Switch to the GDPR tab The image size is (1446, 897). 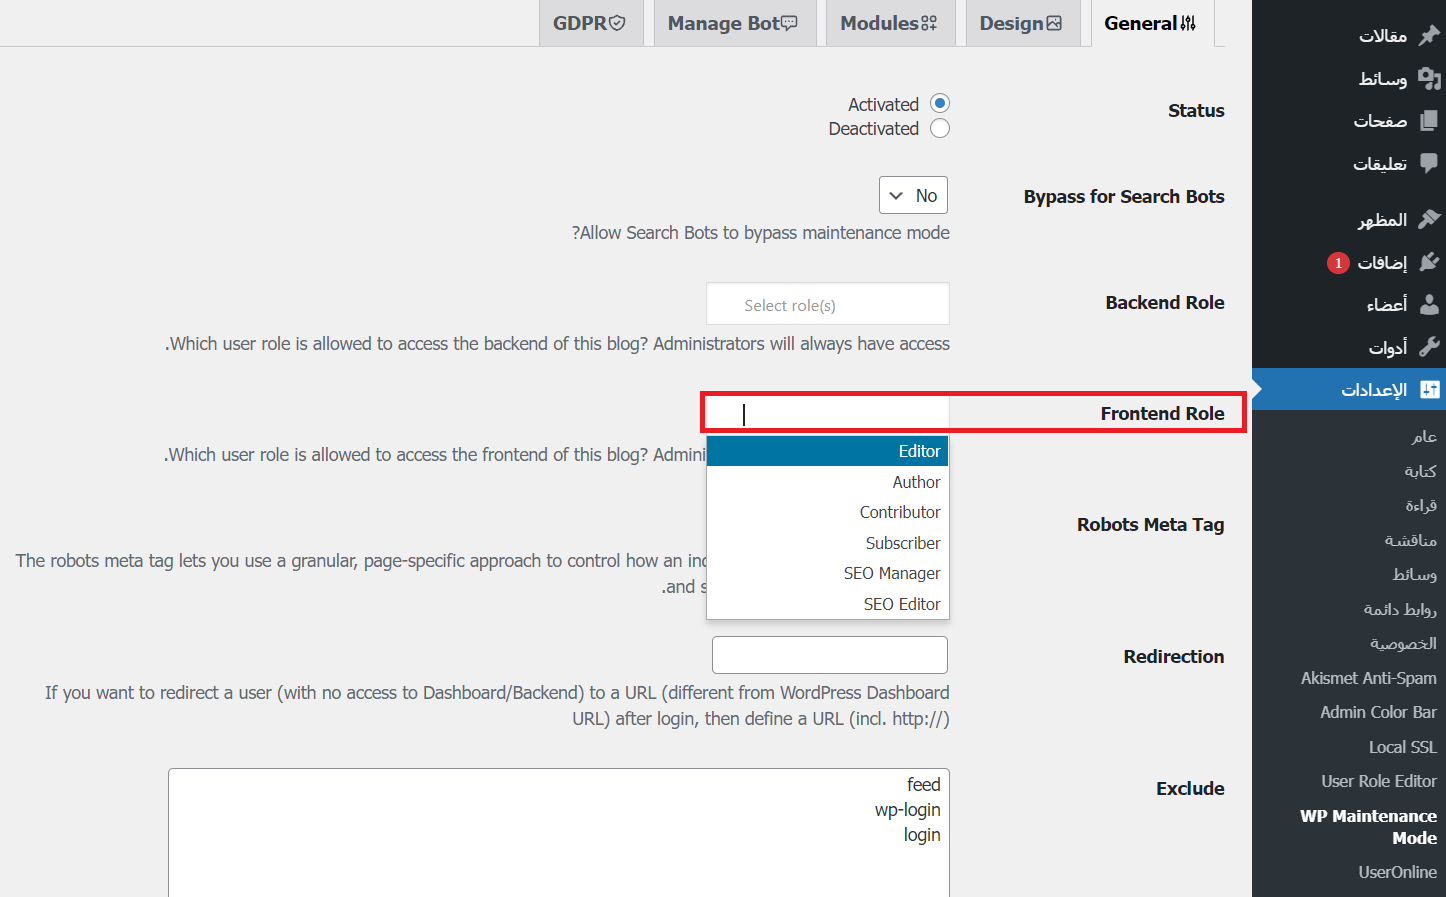tap(589, 23)
